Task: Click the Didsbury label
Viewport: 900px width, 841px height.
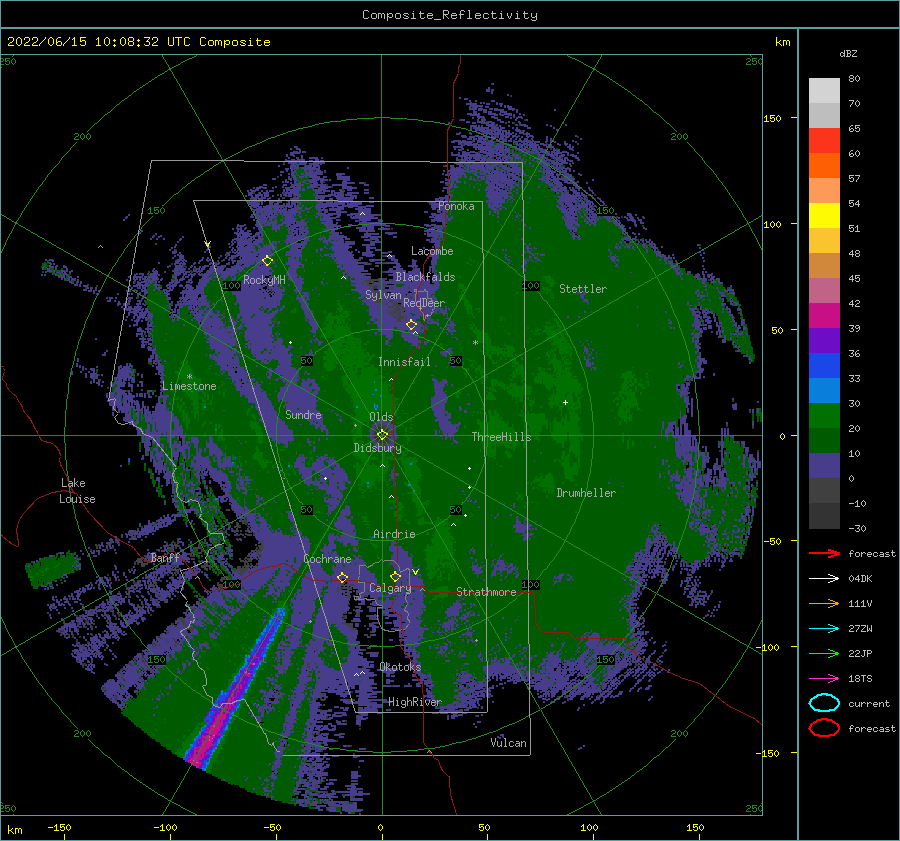Action: tap(378, 448)
